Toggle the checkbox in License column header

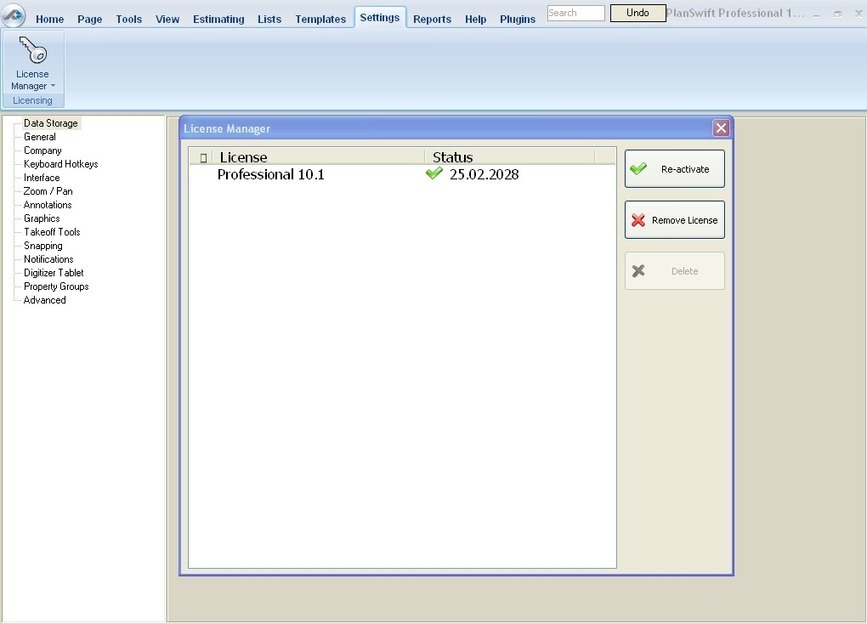(x=203, y=158)
